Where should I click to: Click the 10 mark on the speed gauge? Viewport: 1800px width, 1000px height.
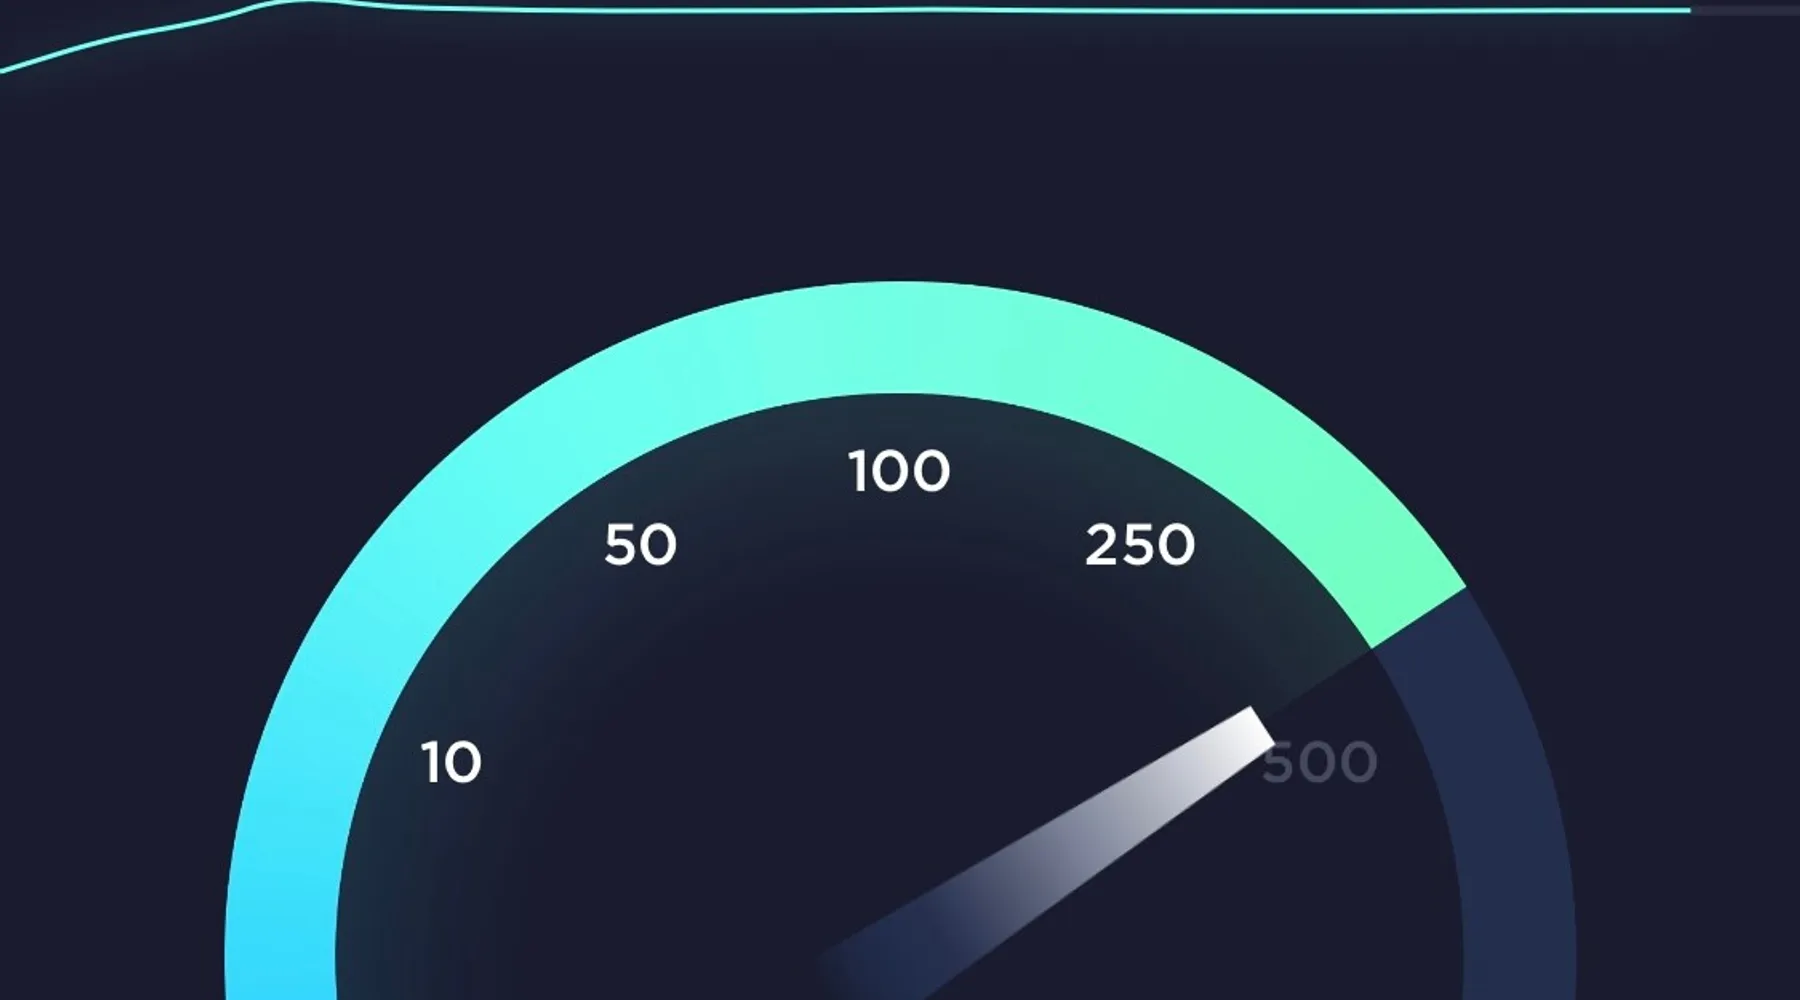pos(451,763)
